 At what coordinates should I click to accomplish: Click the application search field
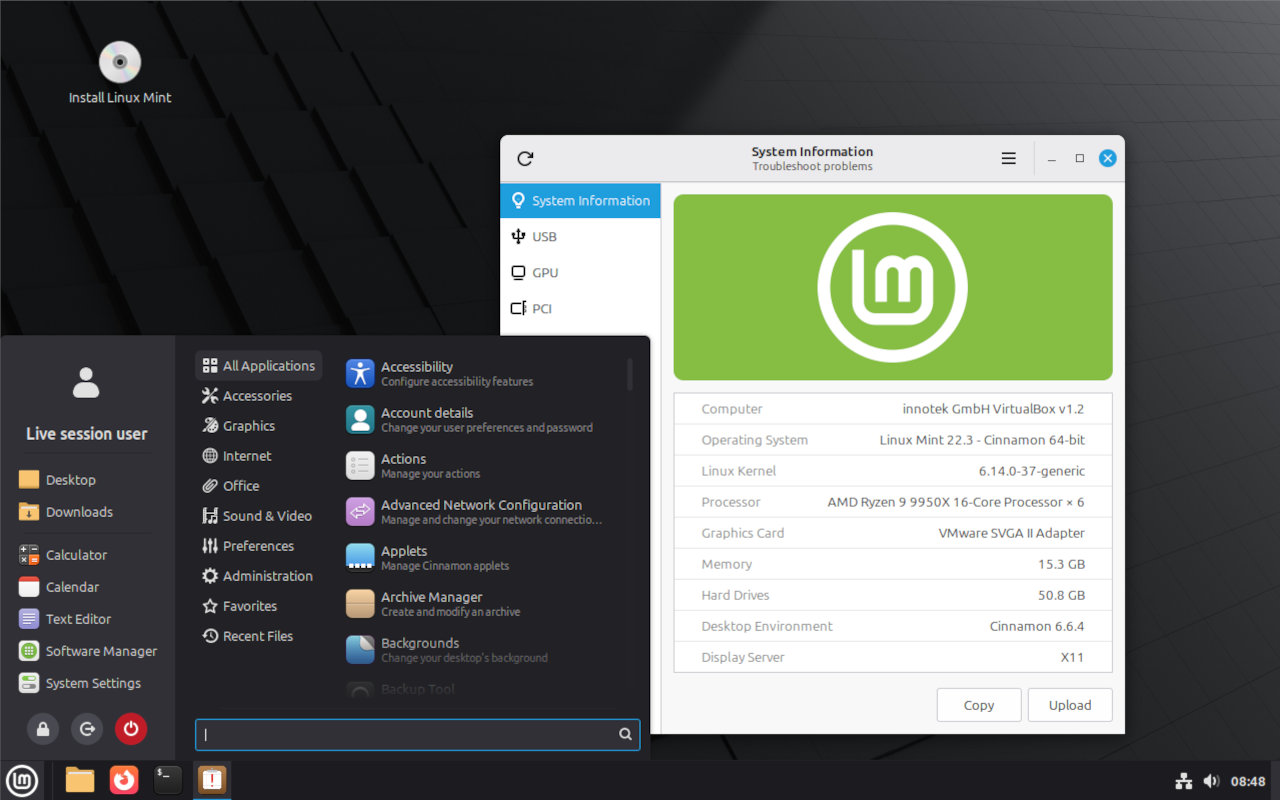point(417,734)
